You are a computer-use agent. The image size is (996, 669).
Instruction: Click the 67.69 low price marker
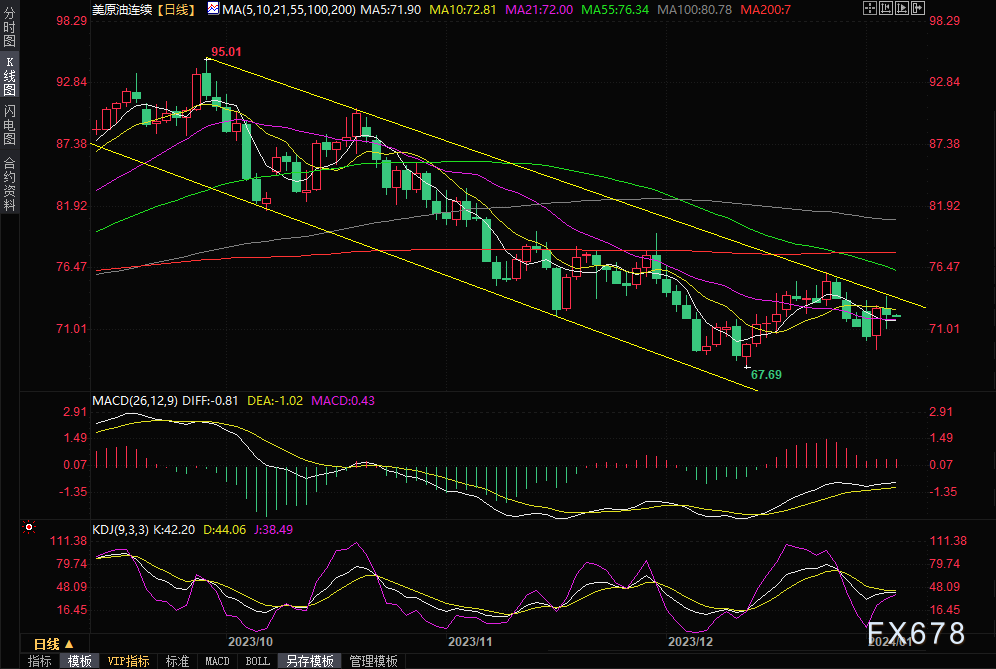click(766, 375)
